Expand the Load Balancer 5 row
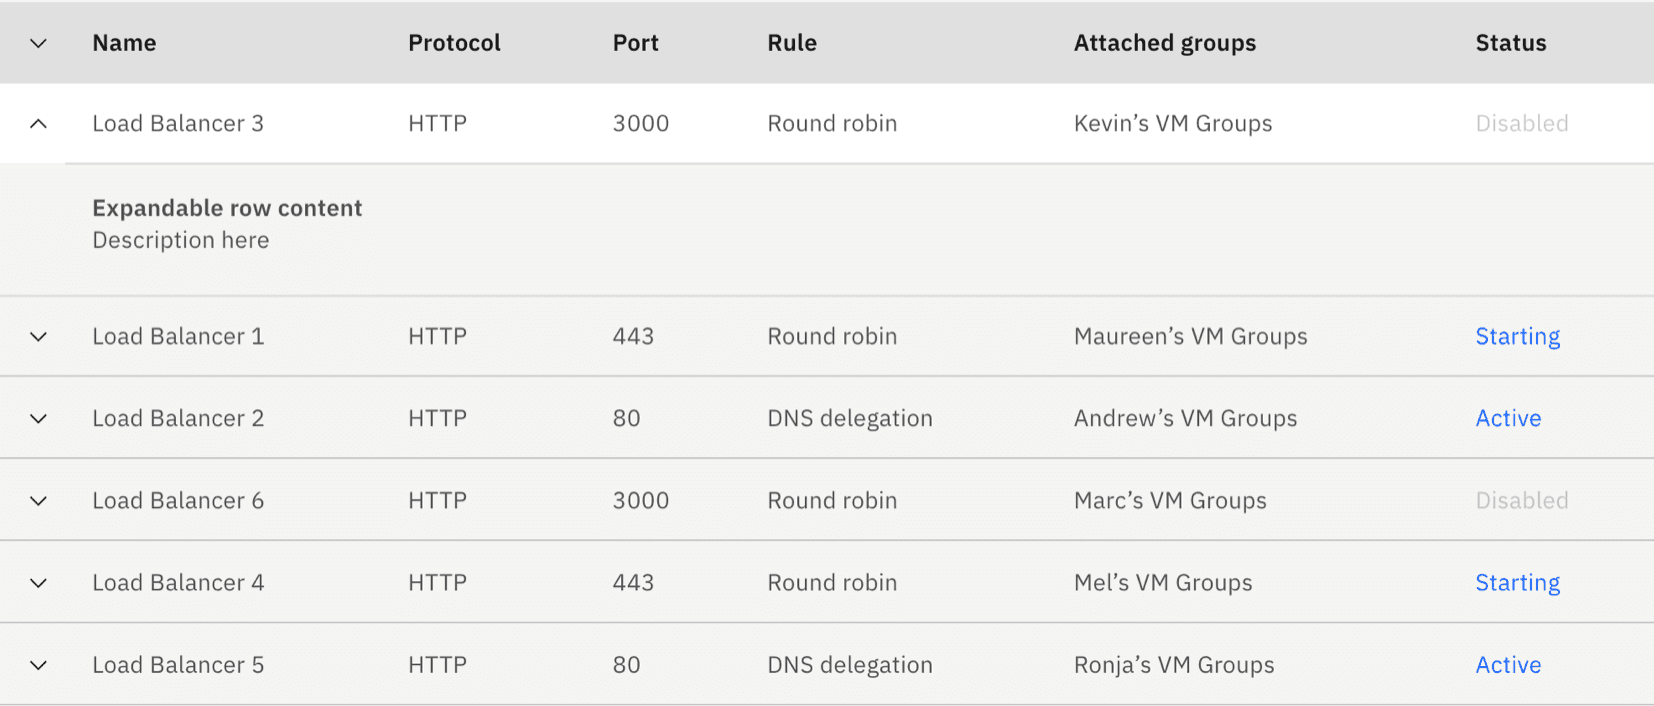 38,665
